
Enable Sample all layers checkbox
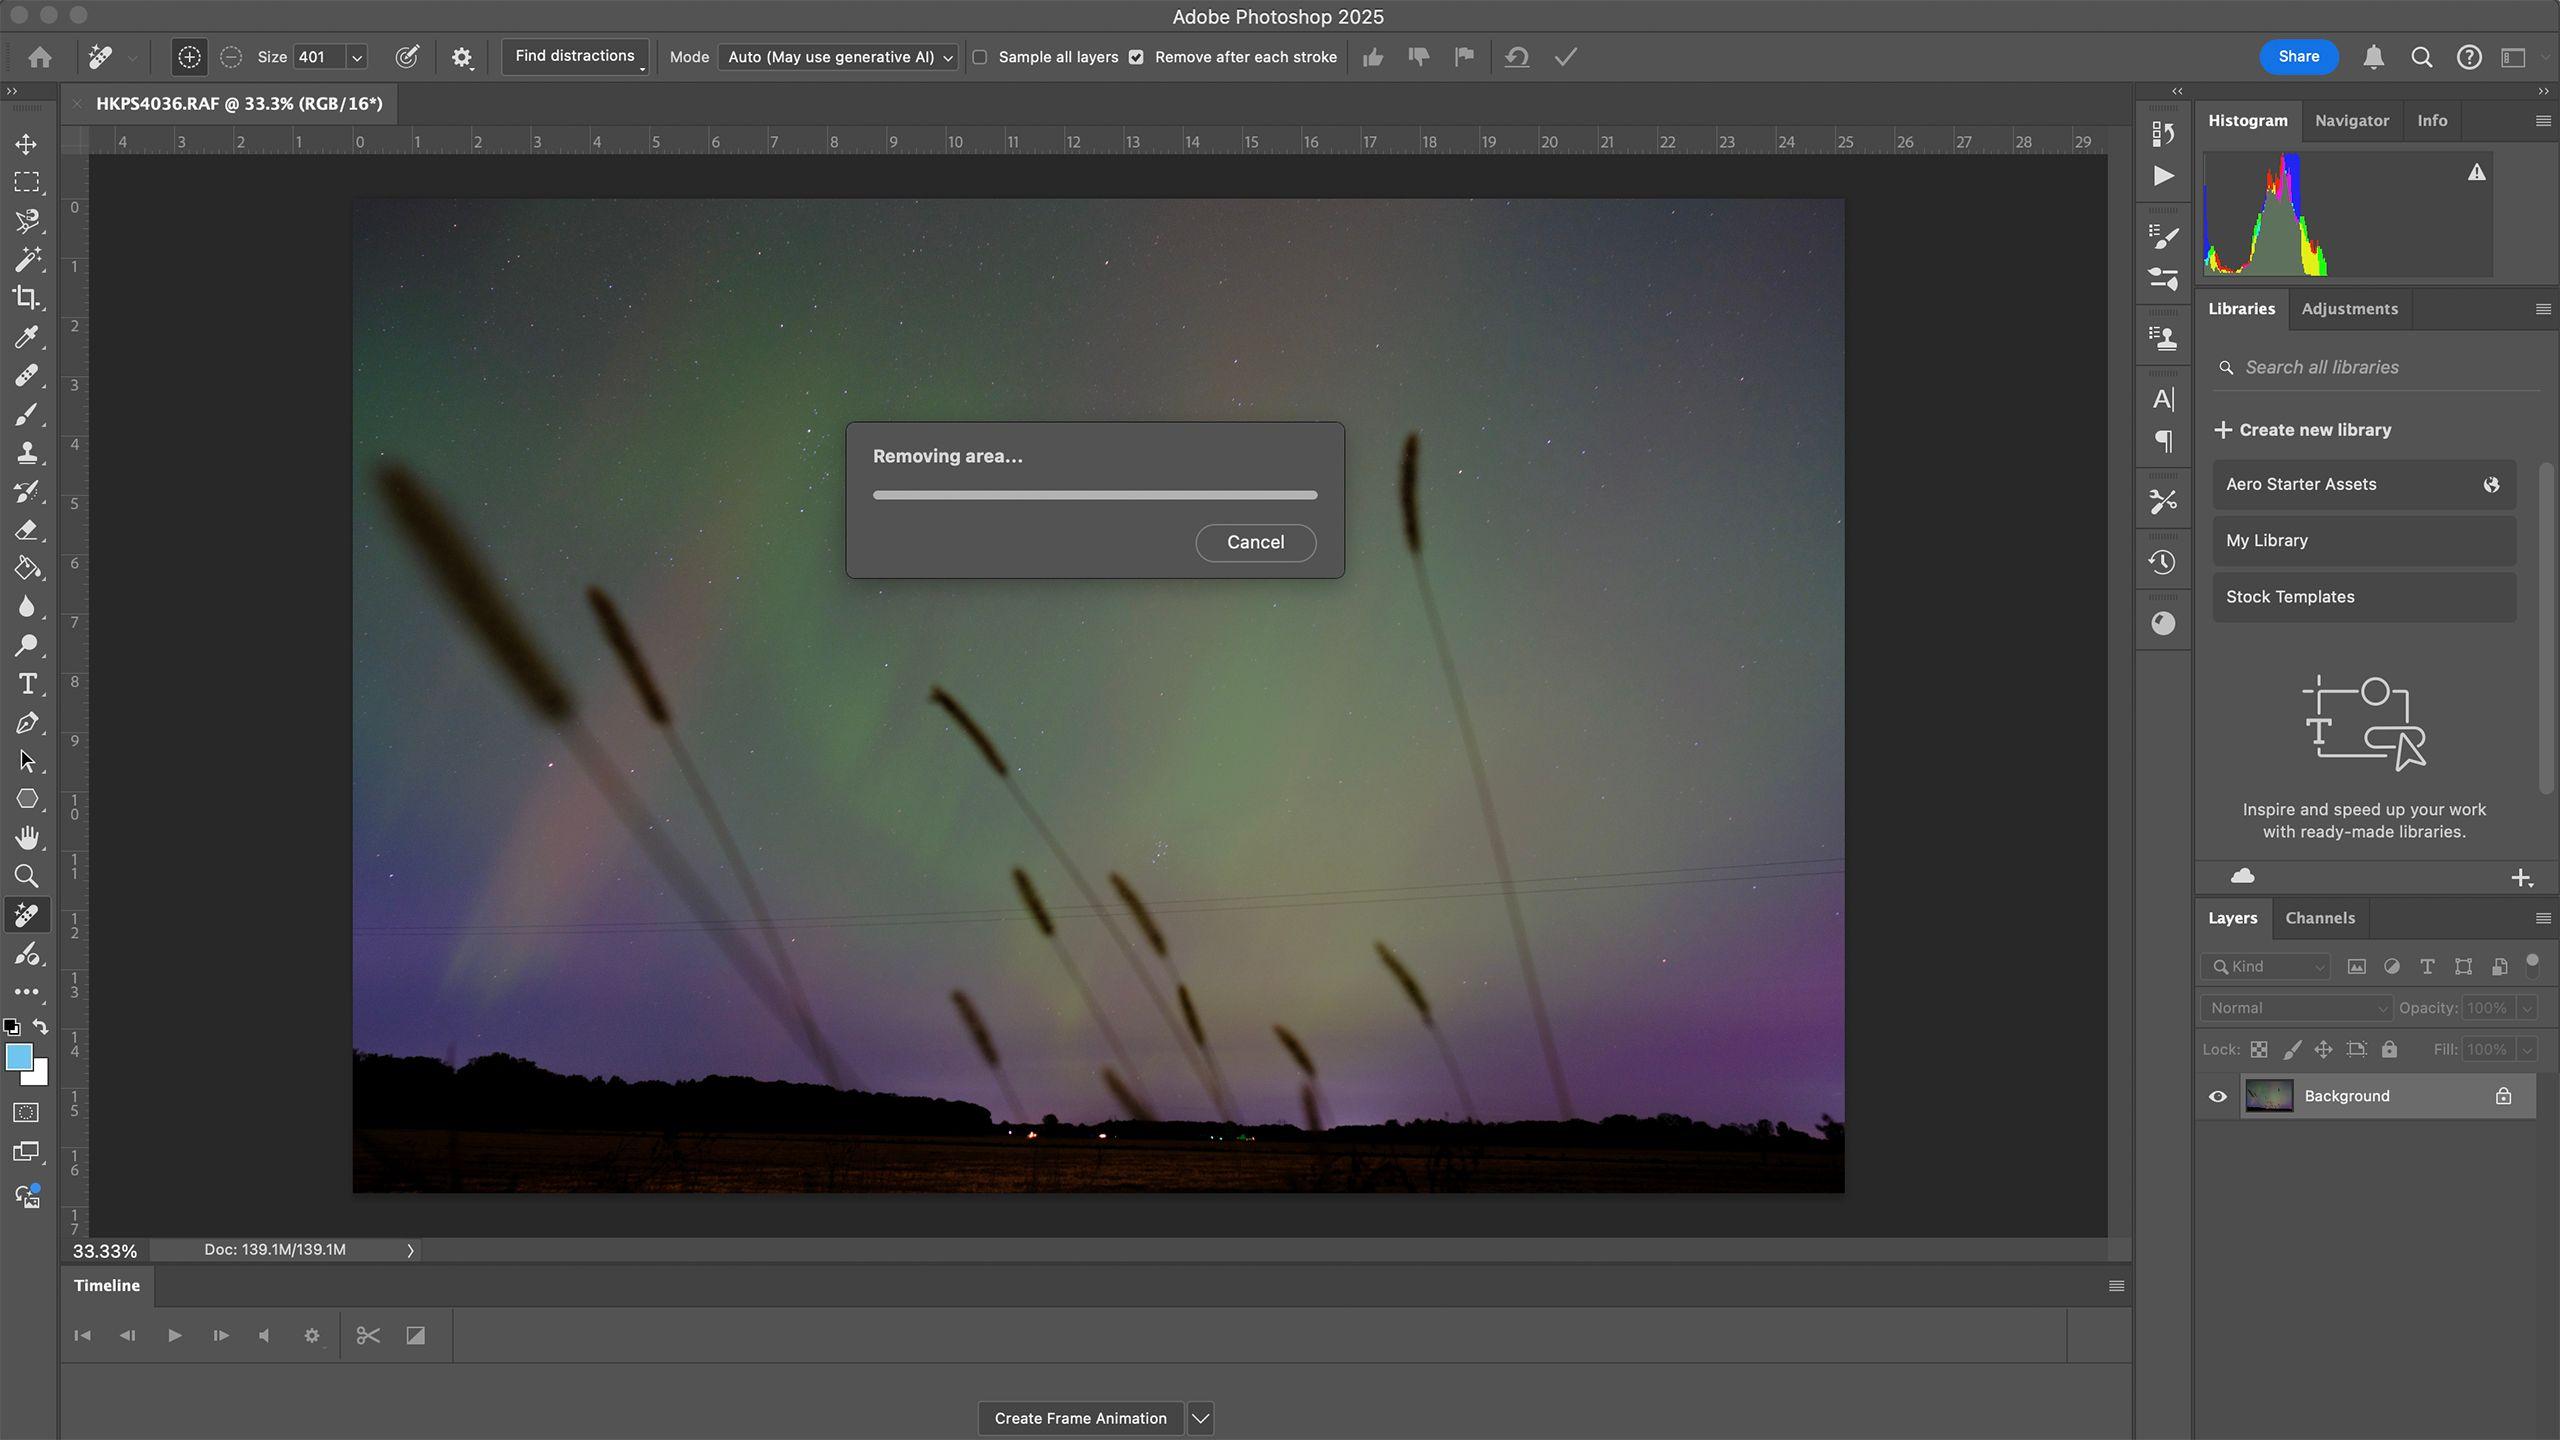pos(980,57)
